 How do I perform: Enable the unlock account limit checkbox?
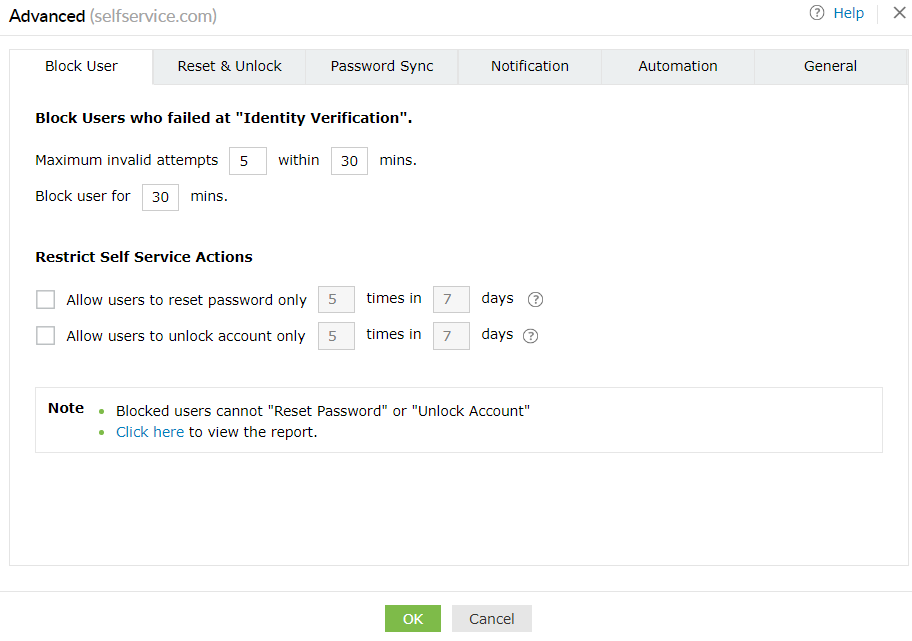point(45,336)
